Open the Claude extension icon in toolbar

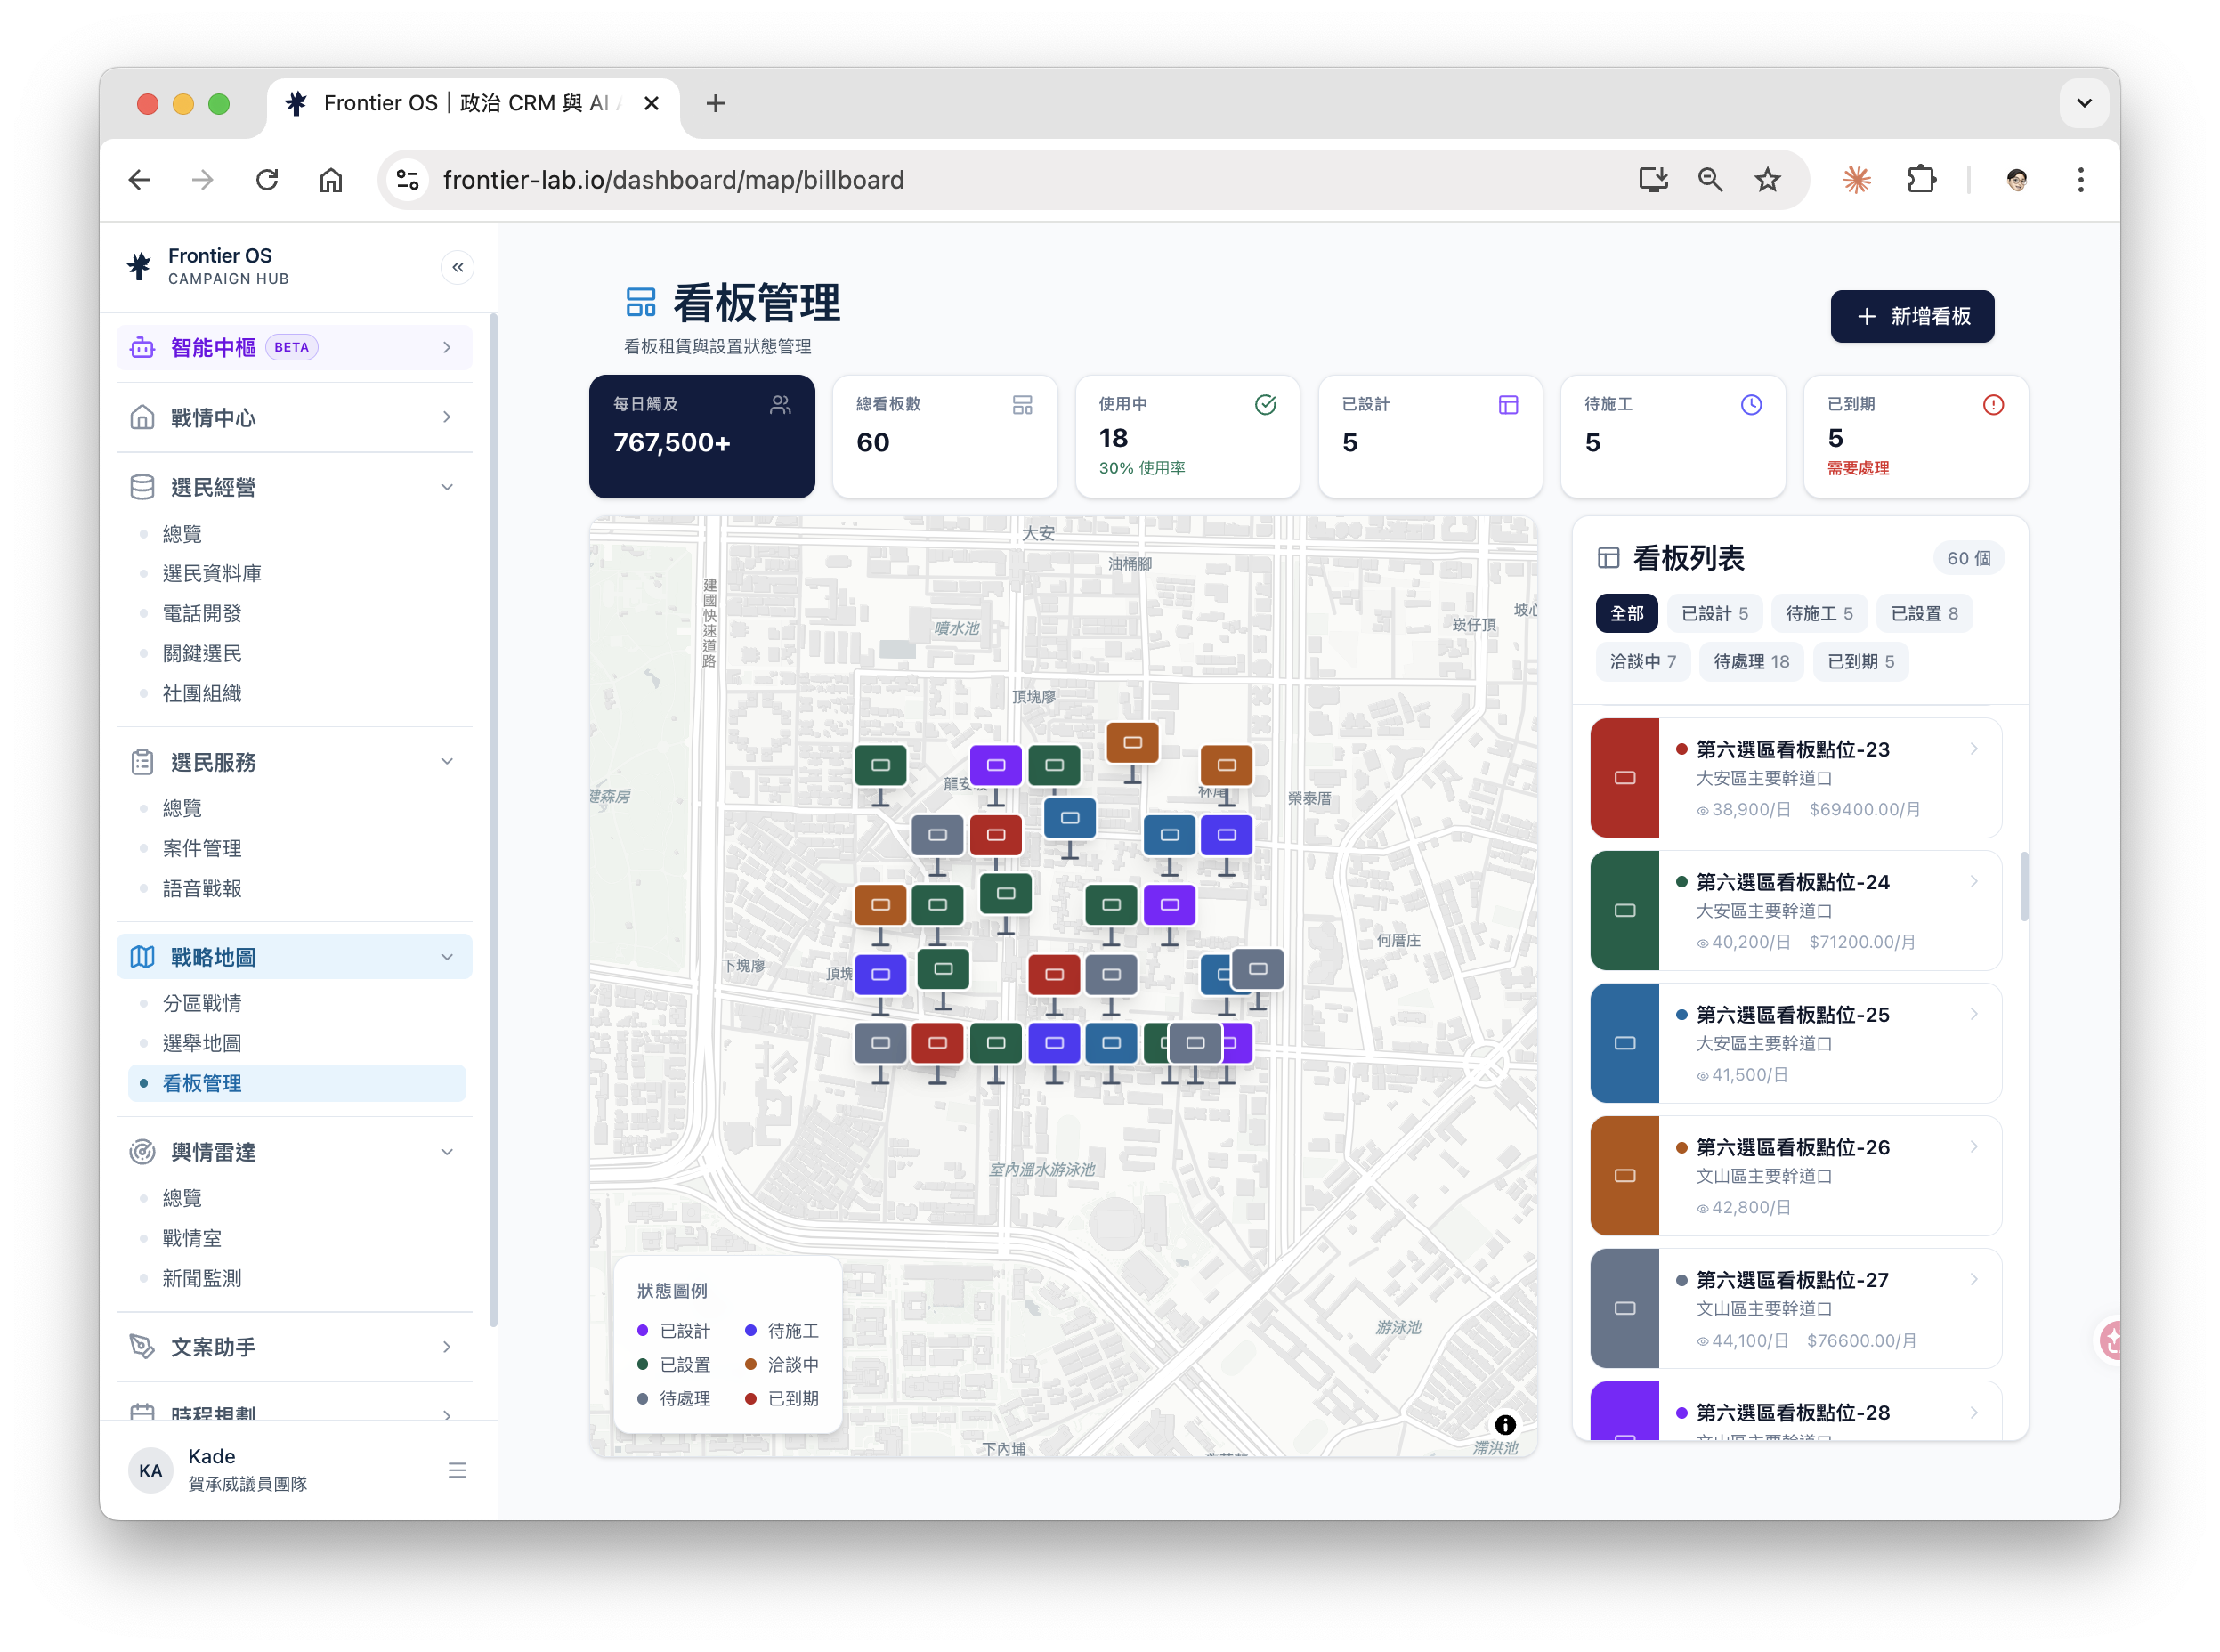click(x=1856, y=180)
